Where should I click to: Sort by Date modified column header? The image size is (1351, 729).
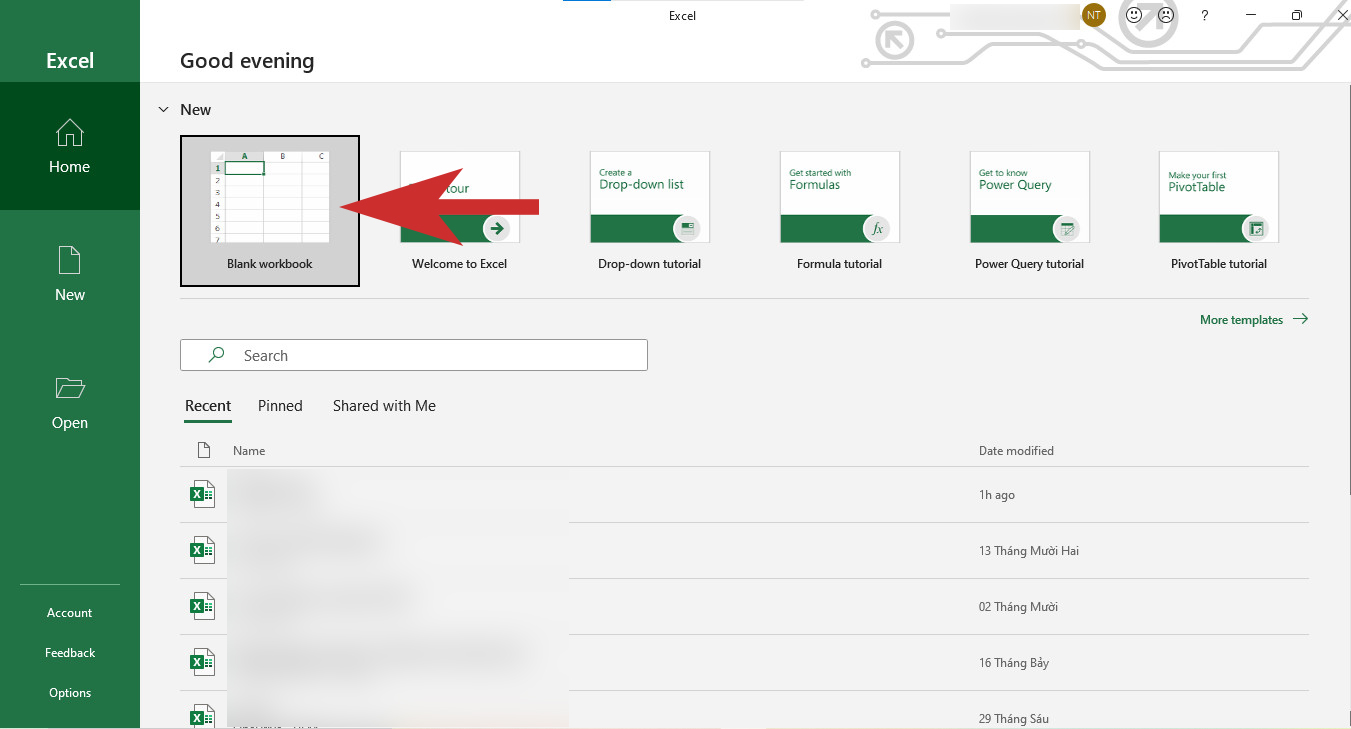[1016, 451]
